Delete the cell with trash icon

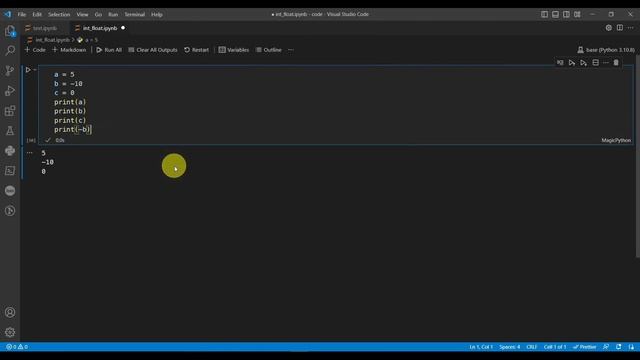616,63
